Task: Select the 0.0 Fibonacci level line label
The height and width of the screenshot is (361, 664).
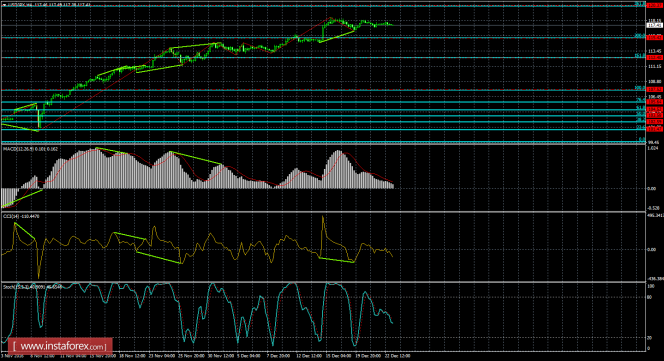Action: (x=642, y=139)
